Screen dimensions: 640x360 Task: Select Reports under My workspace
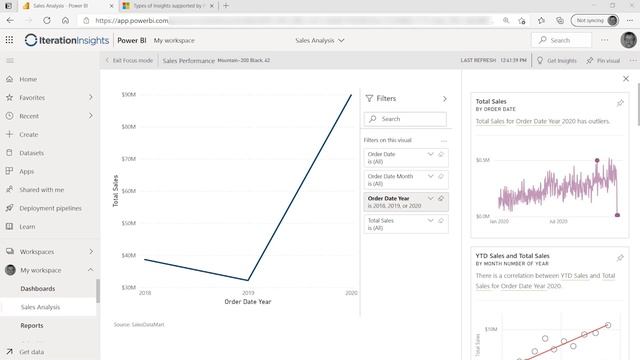[31, 326]
